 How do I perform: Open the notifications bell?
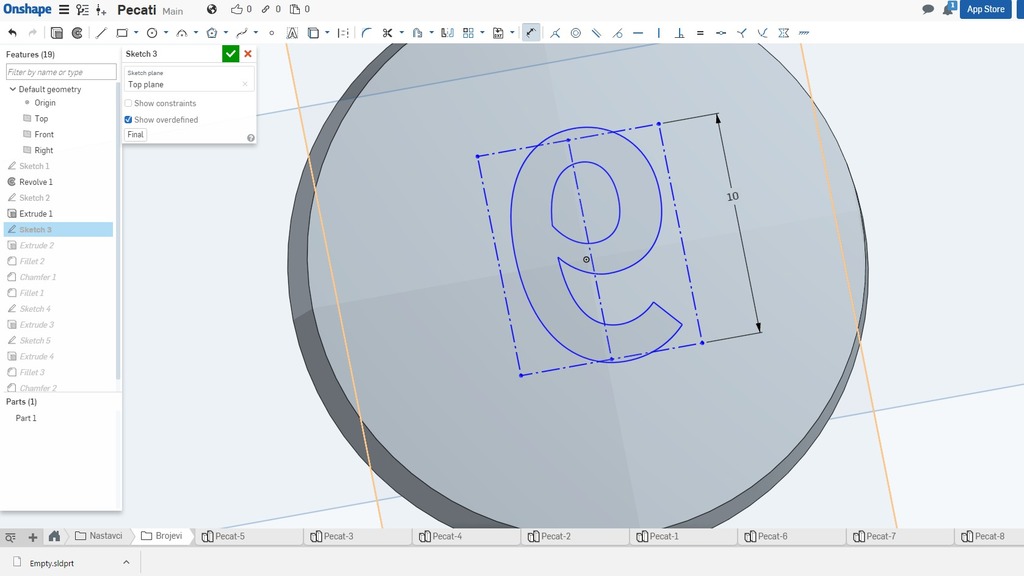pyautogui.click(x=947, y=9)
